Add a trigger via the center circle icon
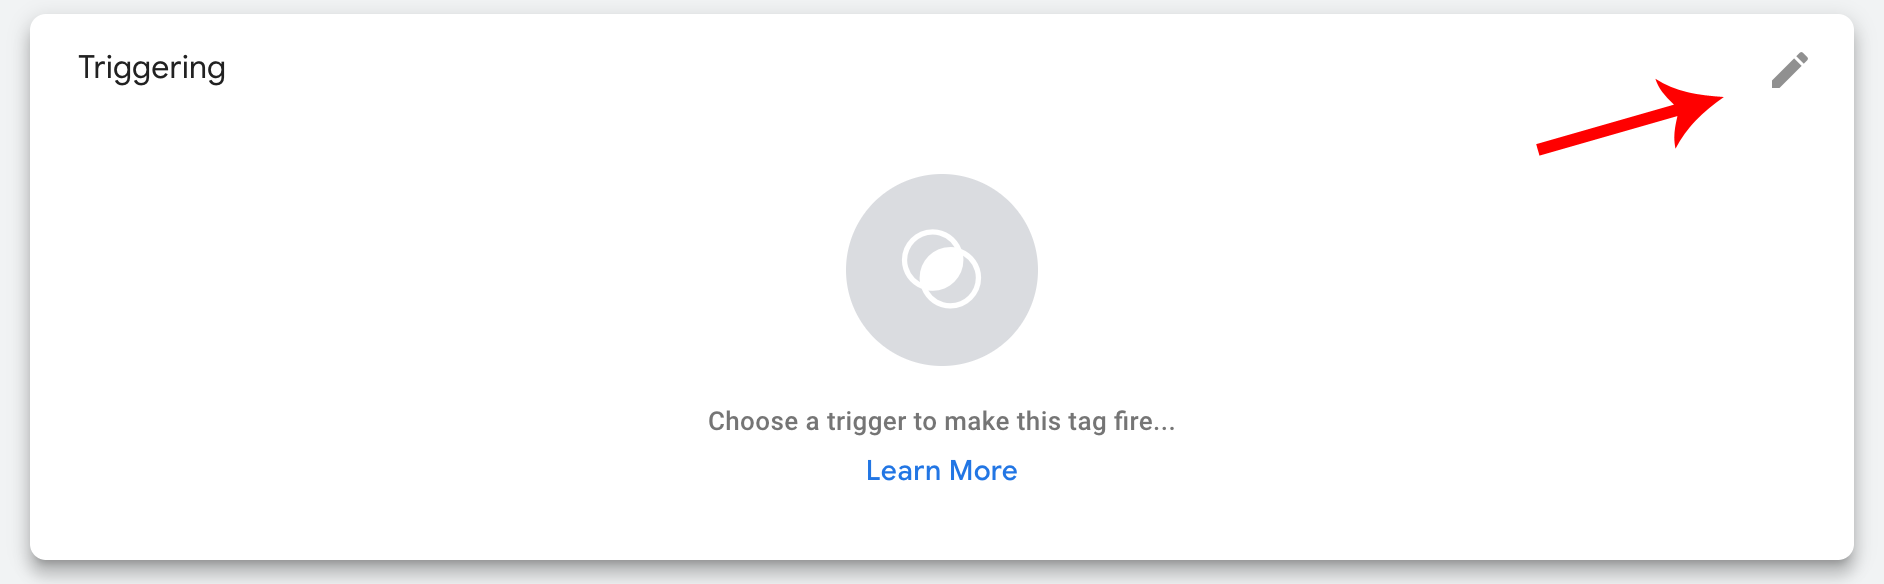Image resolution: width=1884 pixels, height=584 pixels. (942, 270)
